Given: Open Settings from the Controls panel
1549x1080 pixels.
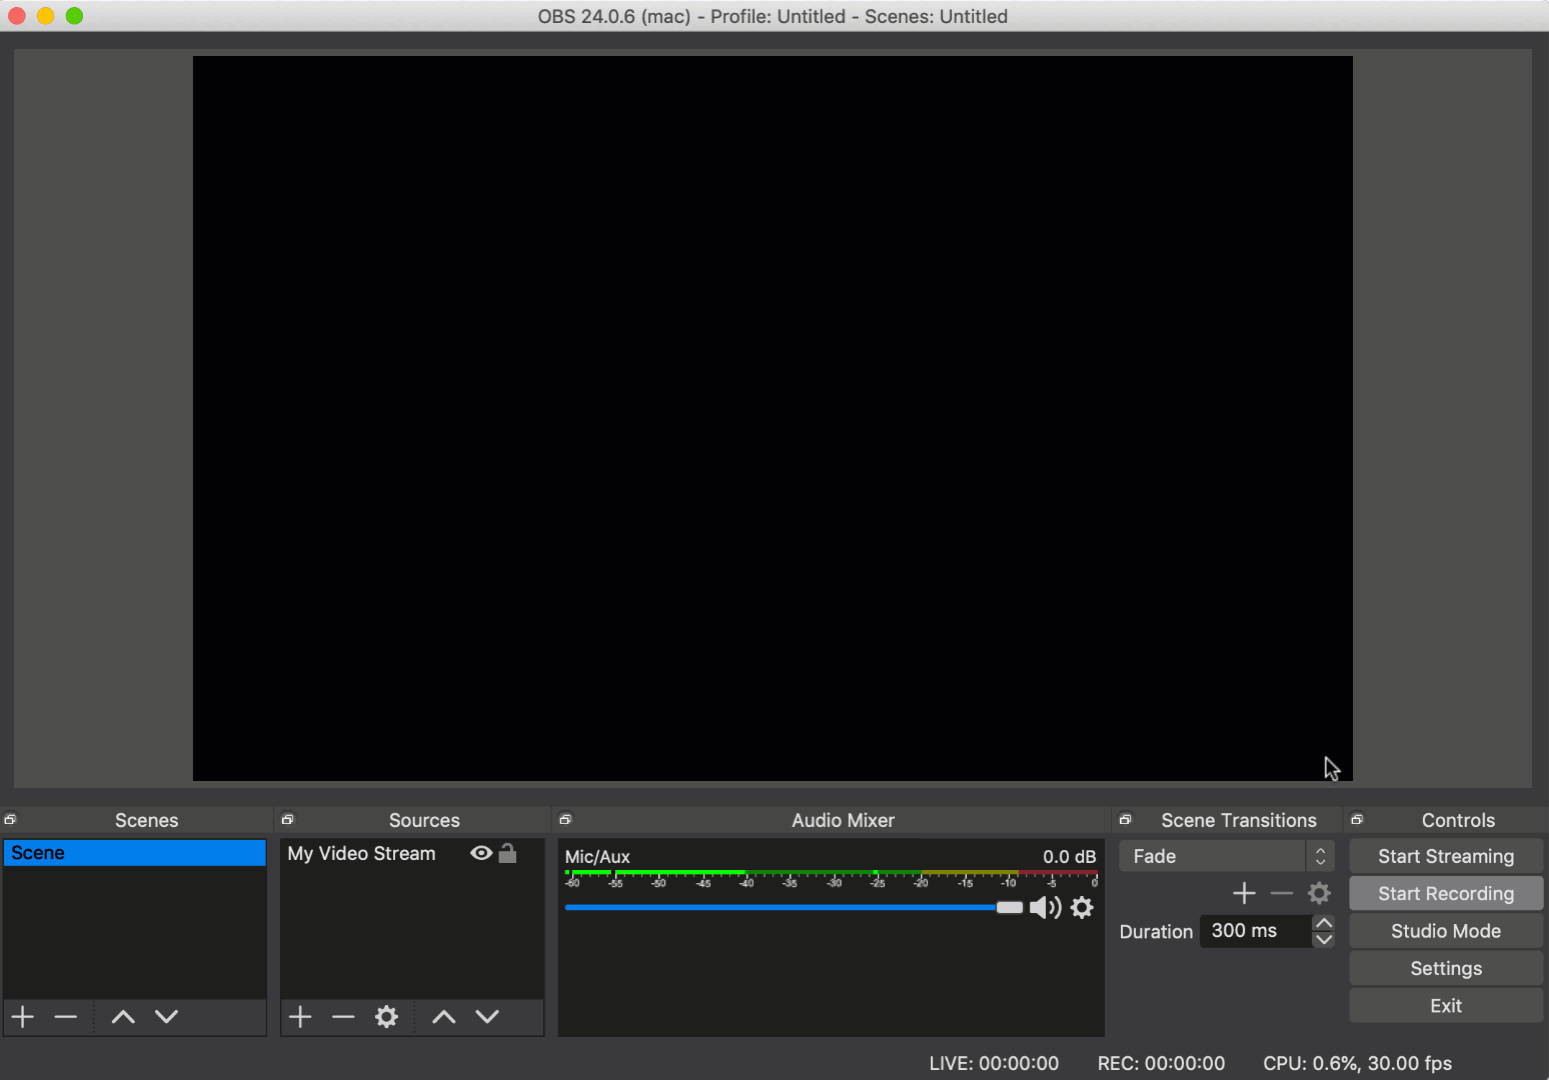Looking at the screenshot, I should click(x=1445, y=968).
